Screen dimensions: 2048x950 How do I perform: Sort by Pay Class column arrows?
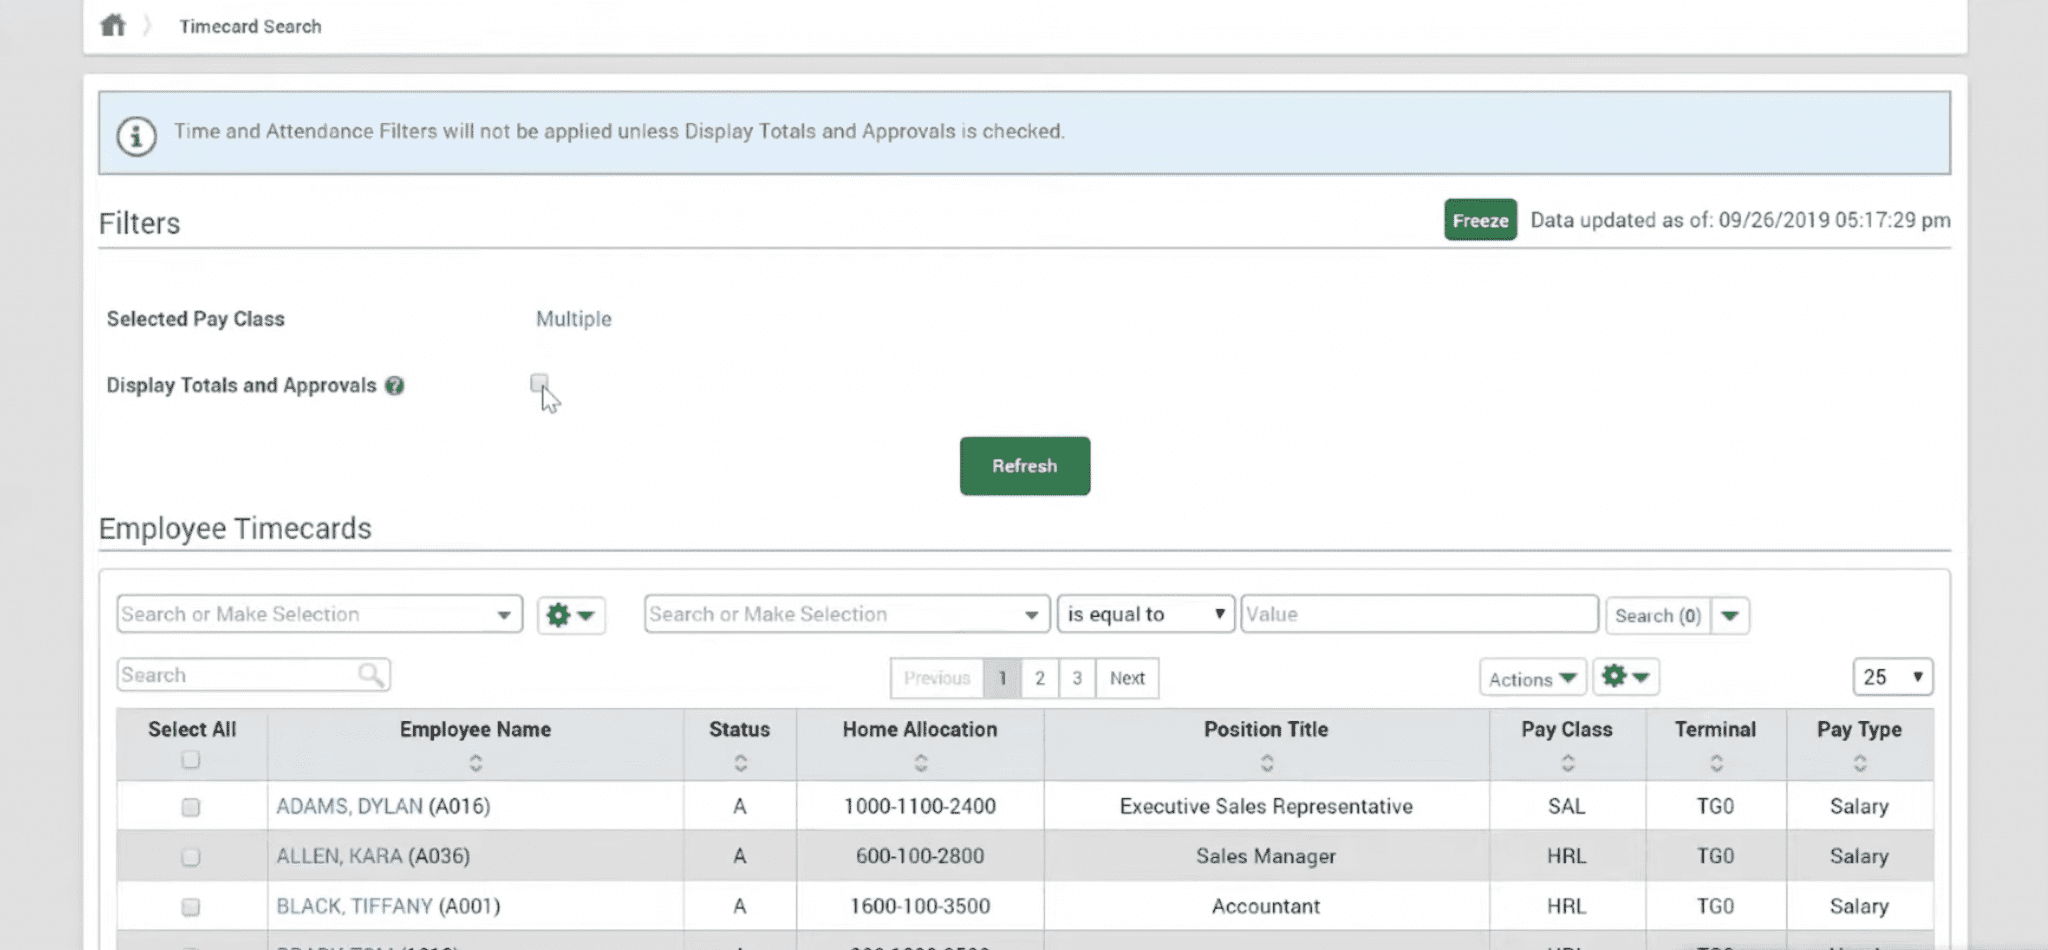1567,763
